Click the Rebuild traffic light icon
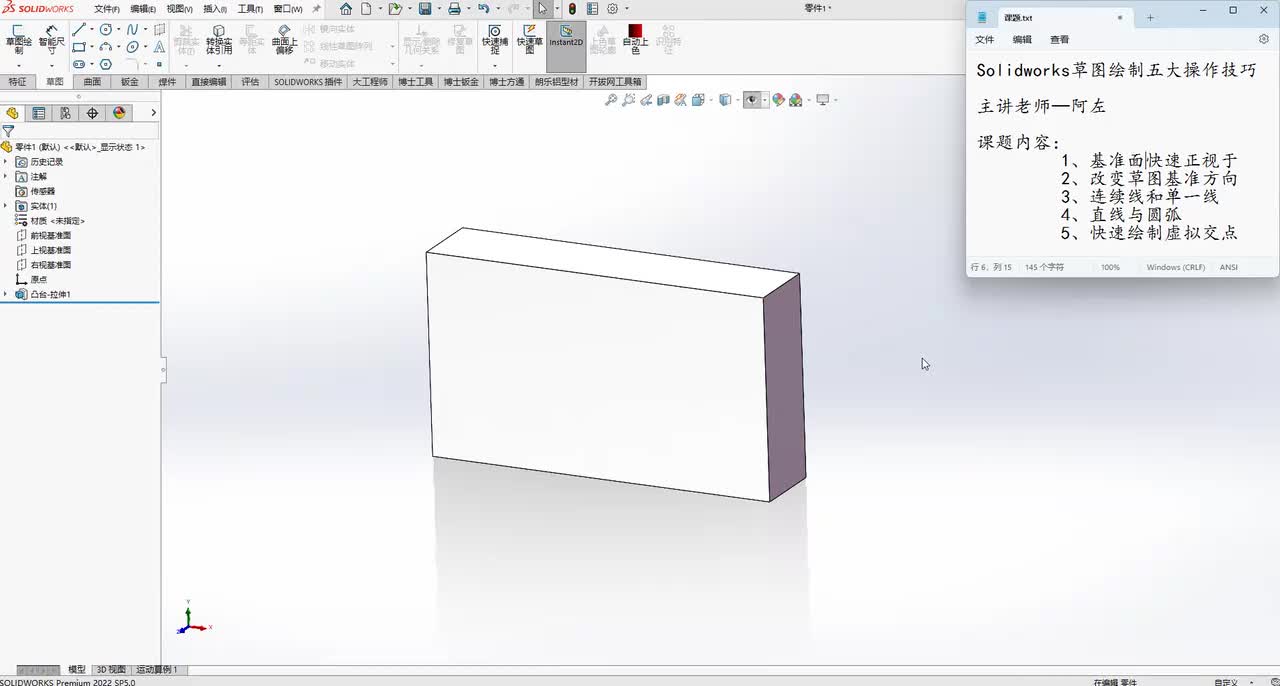Screen dimensions: 1280x686 tap(572, 9)
